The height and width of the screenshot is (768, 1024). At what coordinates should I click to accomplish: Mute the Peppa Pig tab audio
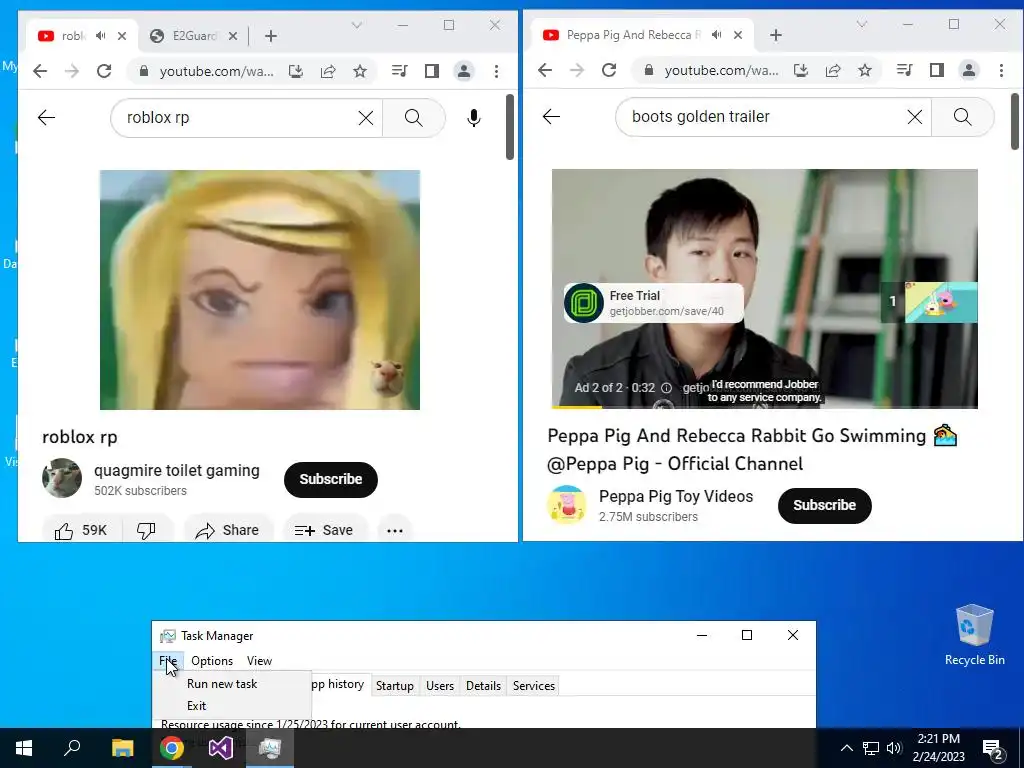coord(716,35)
